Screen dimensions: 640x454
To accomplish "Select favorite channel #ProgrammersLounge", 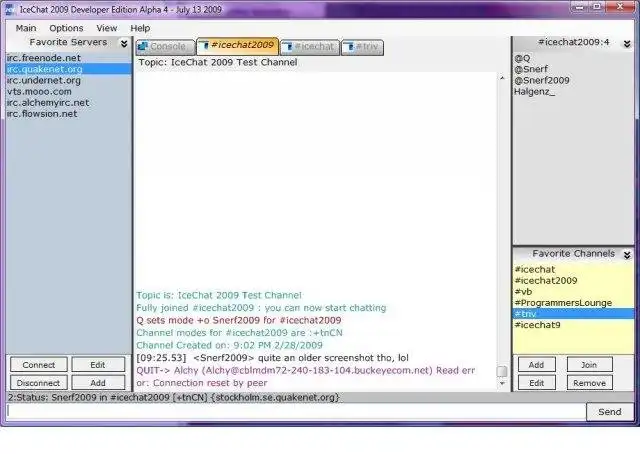I will [573, 303].
